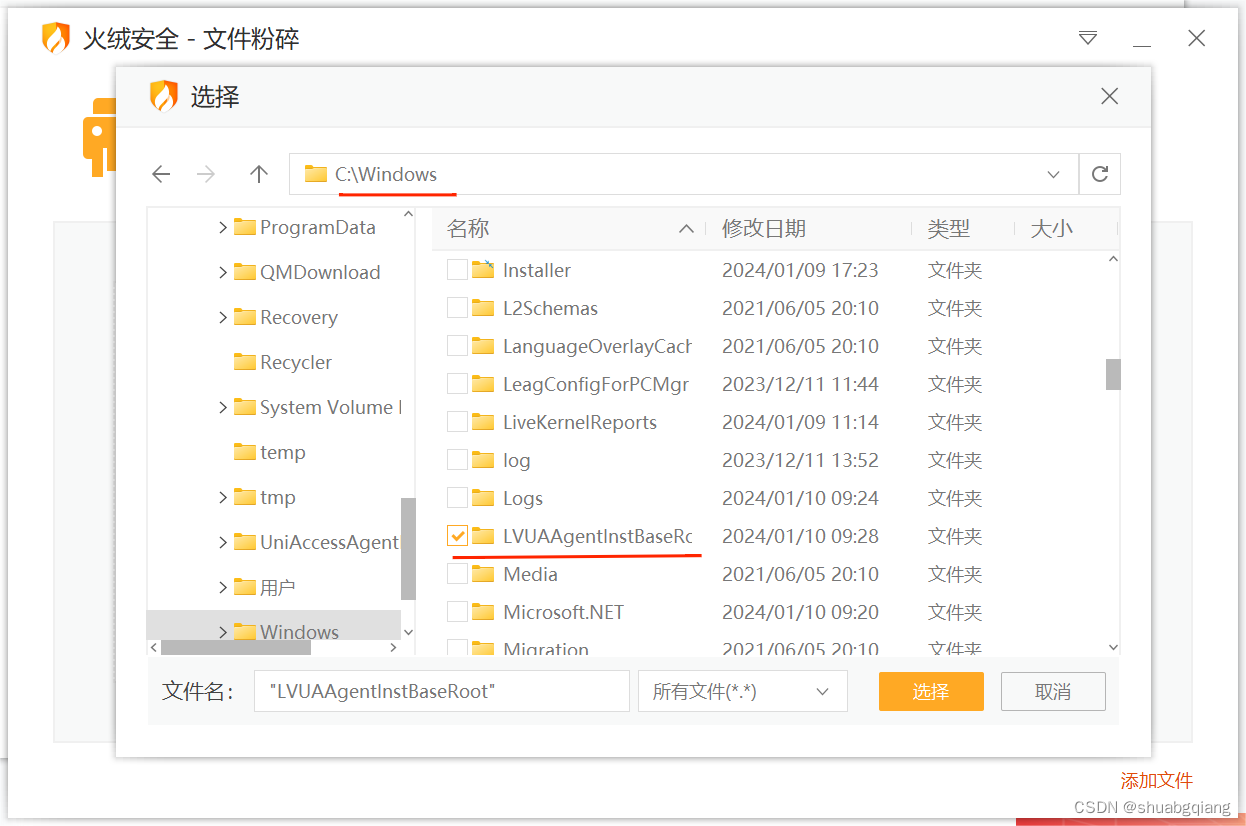Image resolution: width=1246 pixels, height=826 pixels.
Task: Expand the 用户 tree node
Action: tap(223, 587)
